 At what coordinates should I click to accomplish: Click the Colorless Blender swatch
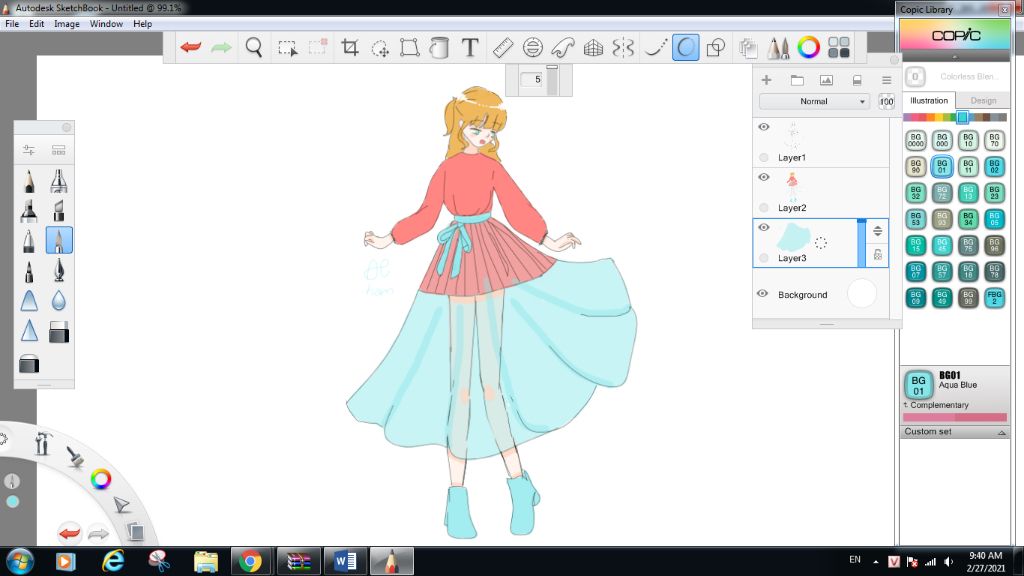point(916,77)
